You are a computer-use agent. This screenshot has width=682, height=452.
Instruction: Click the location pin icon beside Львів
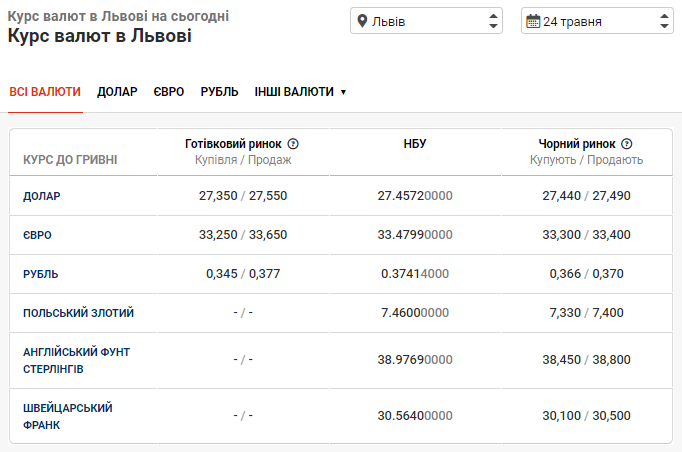[362, 21]
